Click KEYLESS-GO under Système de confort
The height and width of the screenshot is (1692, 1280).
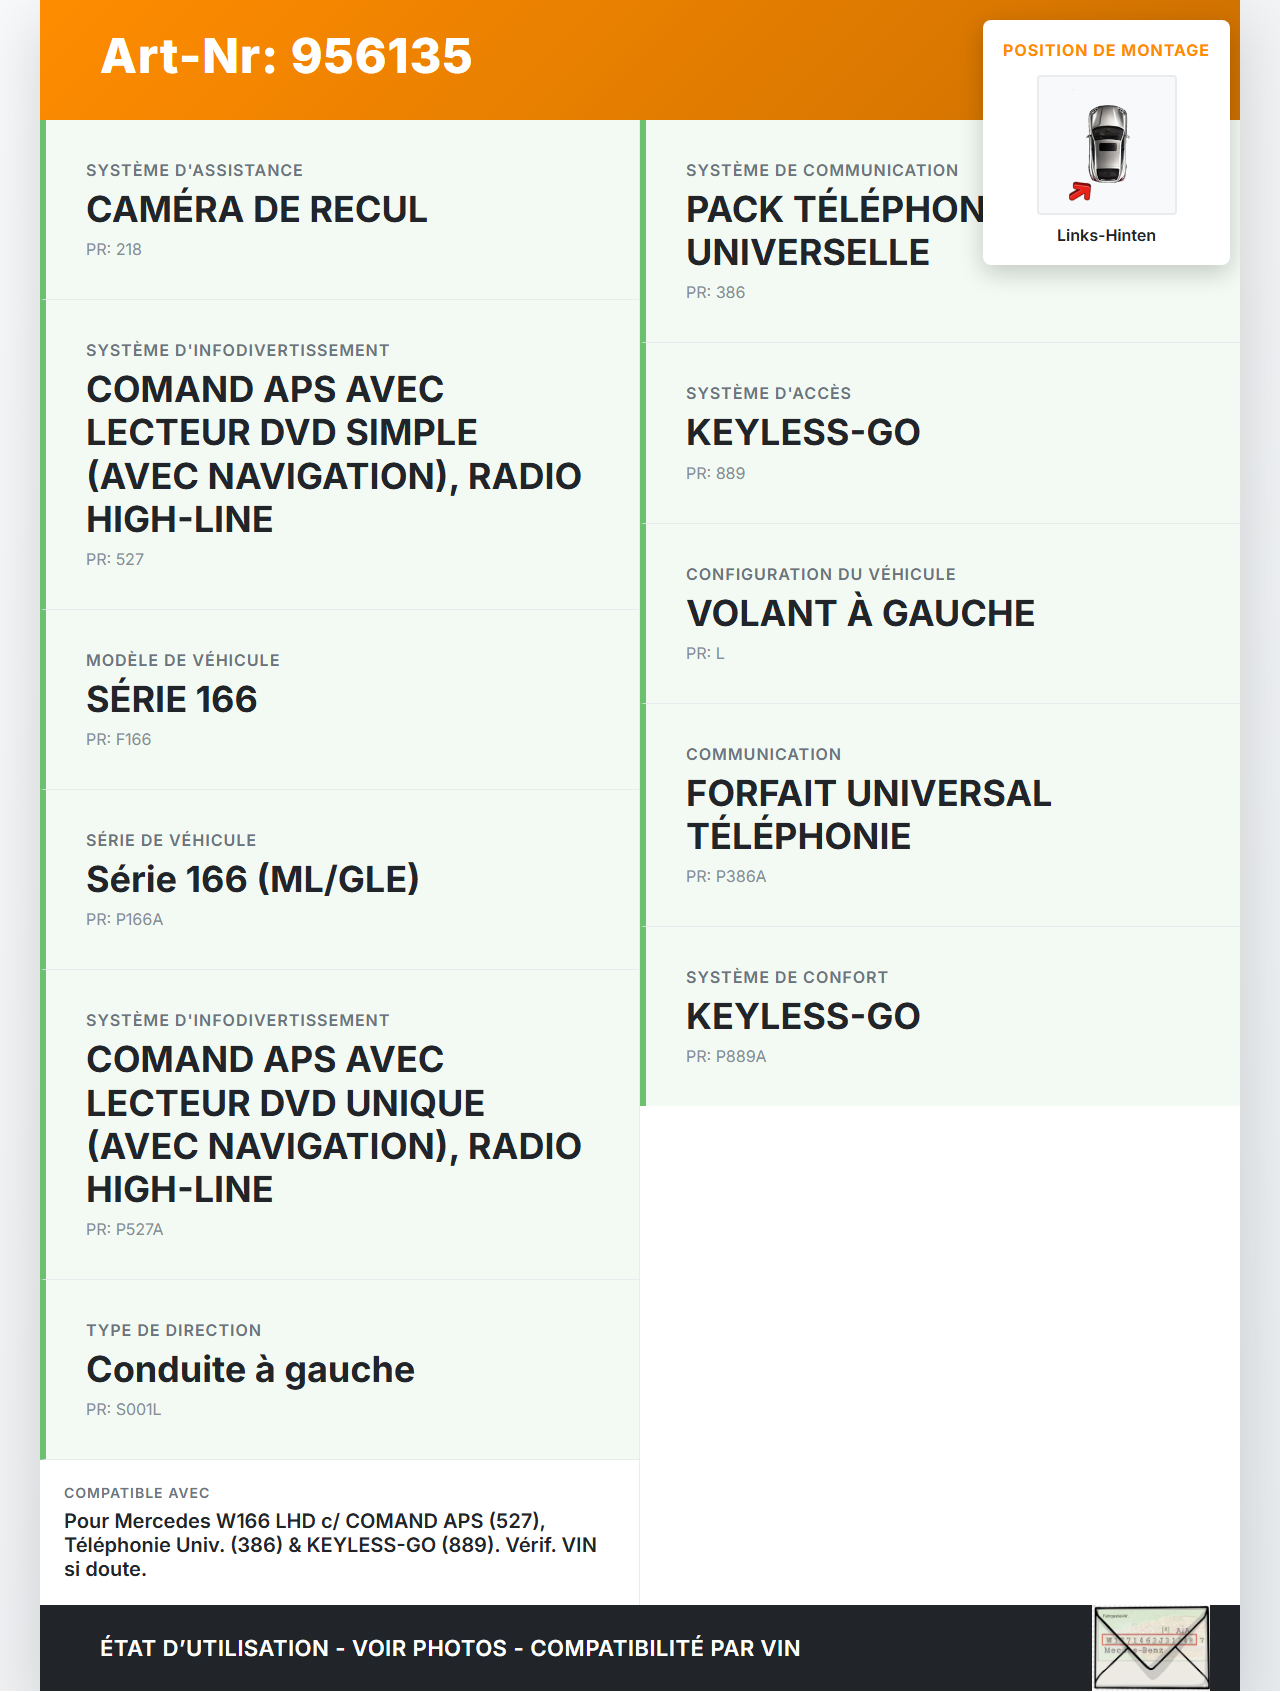click(x=803, y=1016)
